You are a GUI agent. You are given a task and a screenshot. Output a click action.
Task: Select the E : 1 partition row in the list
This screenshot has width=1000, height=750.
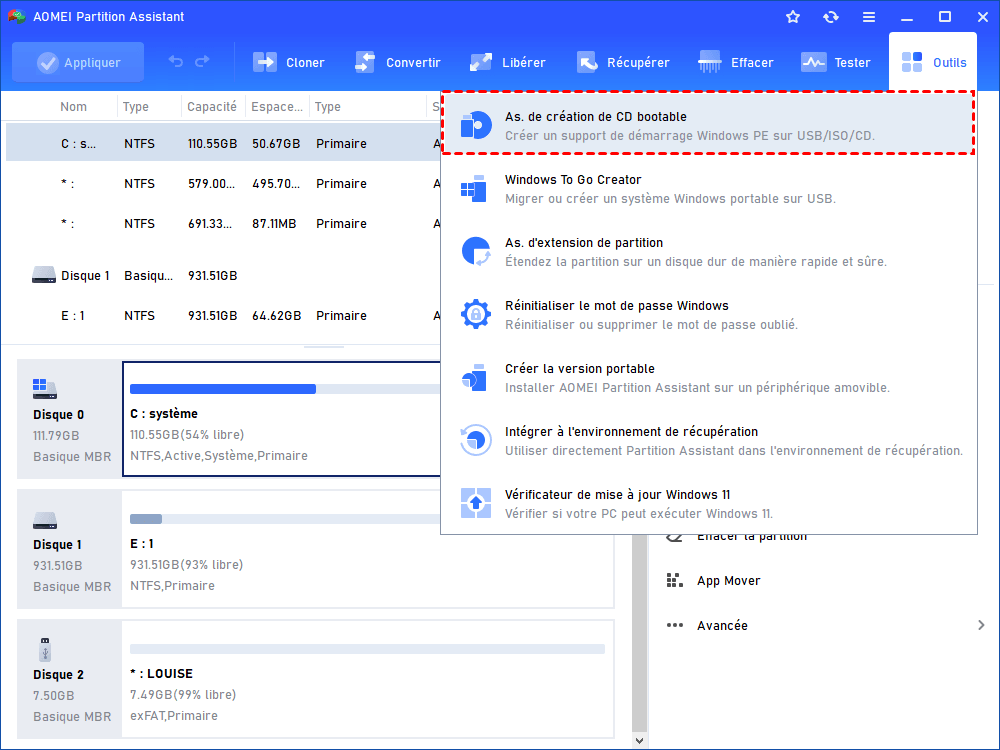pos(223,315)
